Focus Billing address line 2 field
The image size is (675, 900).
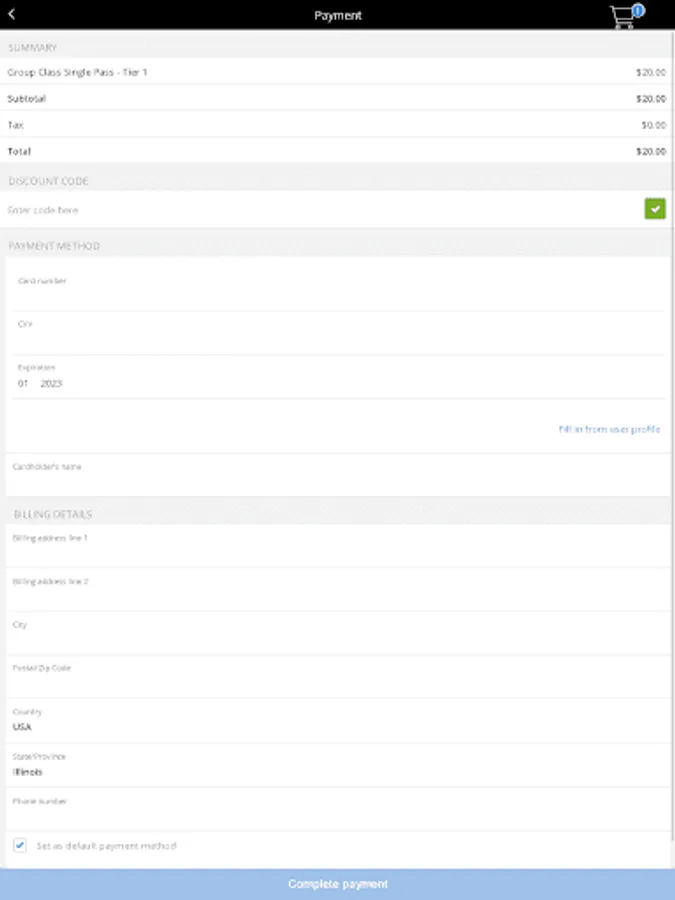(x=338, y=589)
